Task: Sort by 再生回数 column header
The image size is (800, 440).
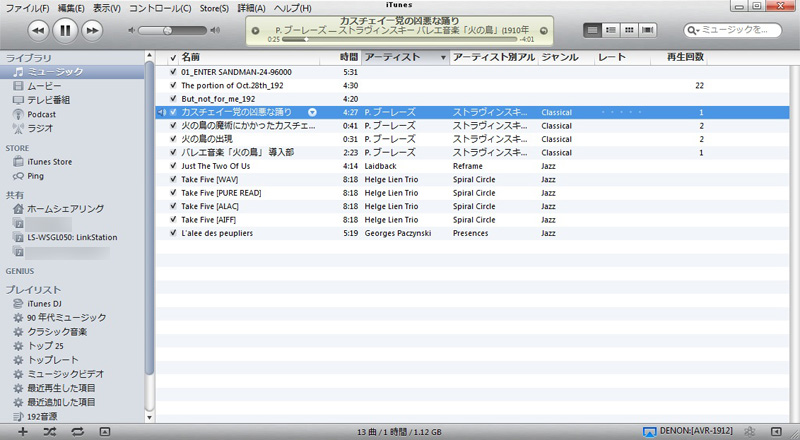Action: click(679, 57)
